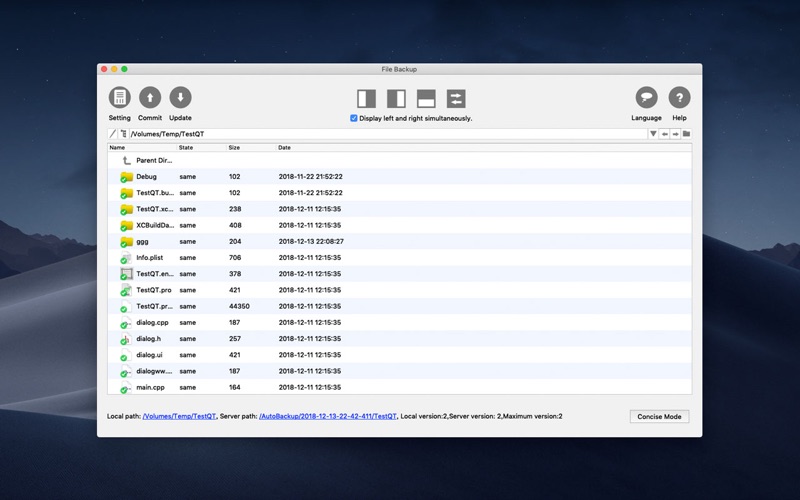Click the Name column header
Image resolution: width=800 pixels, height=500 pixels.
pyautogui.click(x=142, y=147)
